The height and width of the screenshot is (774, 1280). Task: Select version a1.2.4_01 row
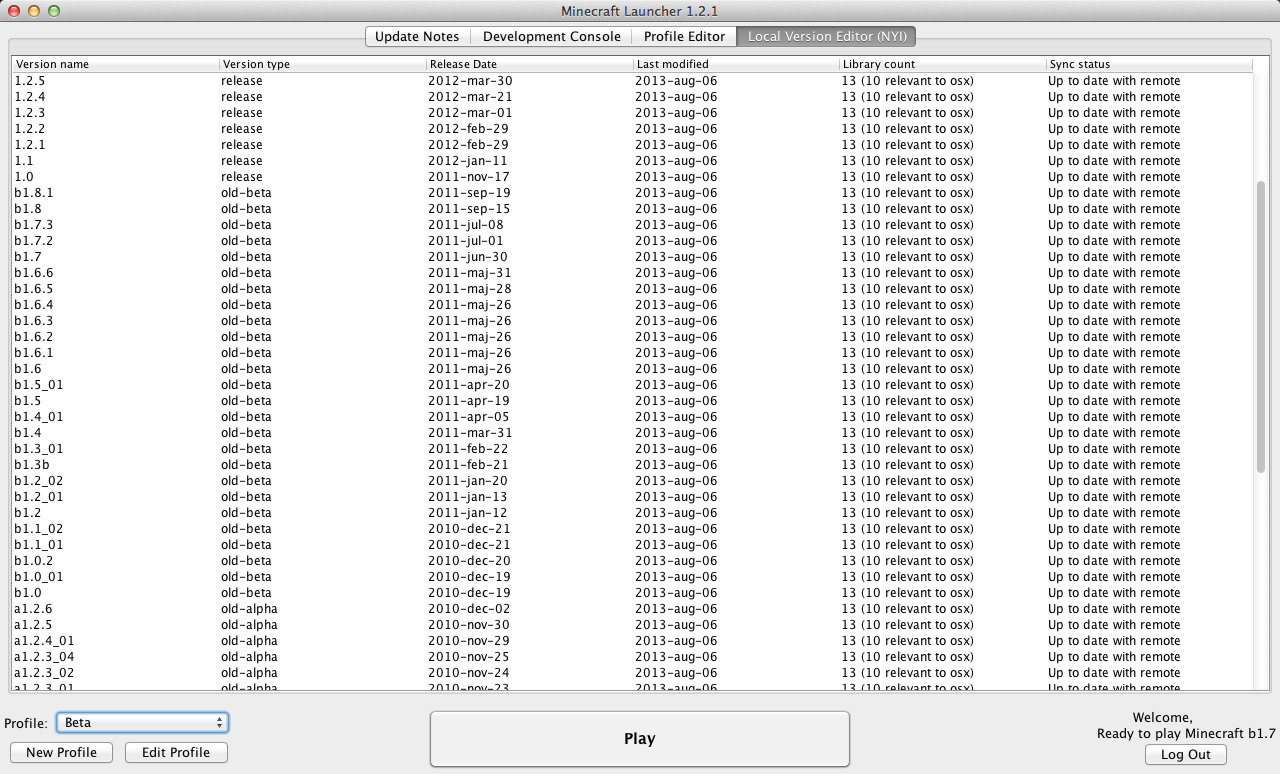633,641
